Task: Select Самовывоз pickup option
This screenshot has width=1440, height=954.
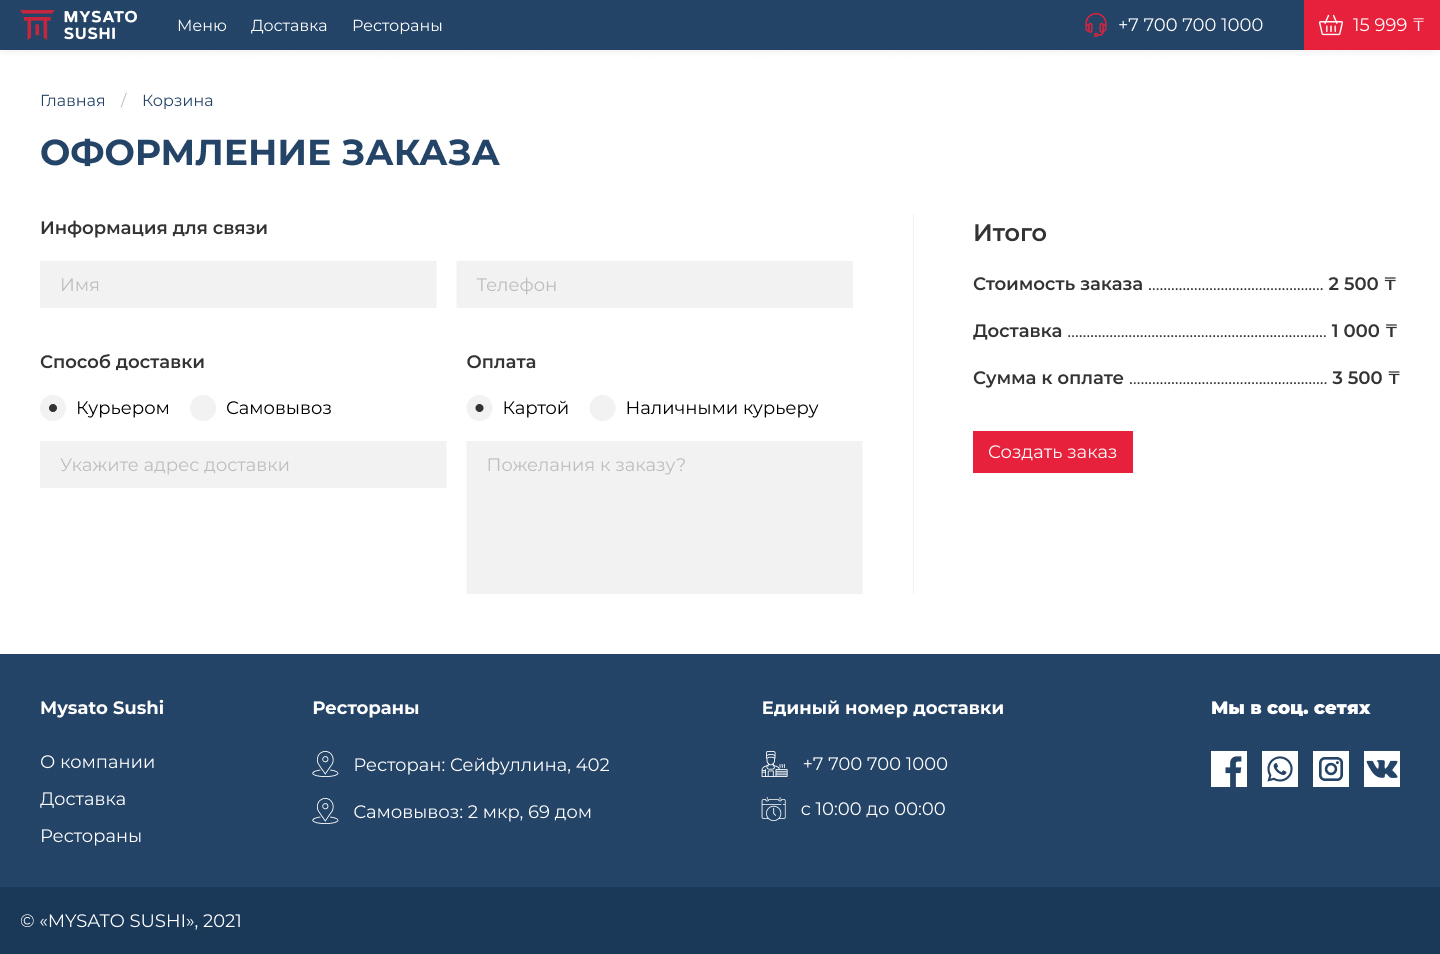Action: 203,408
